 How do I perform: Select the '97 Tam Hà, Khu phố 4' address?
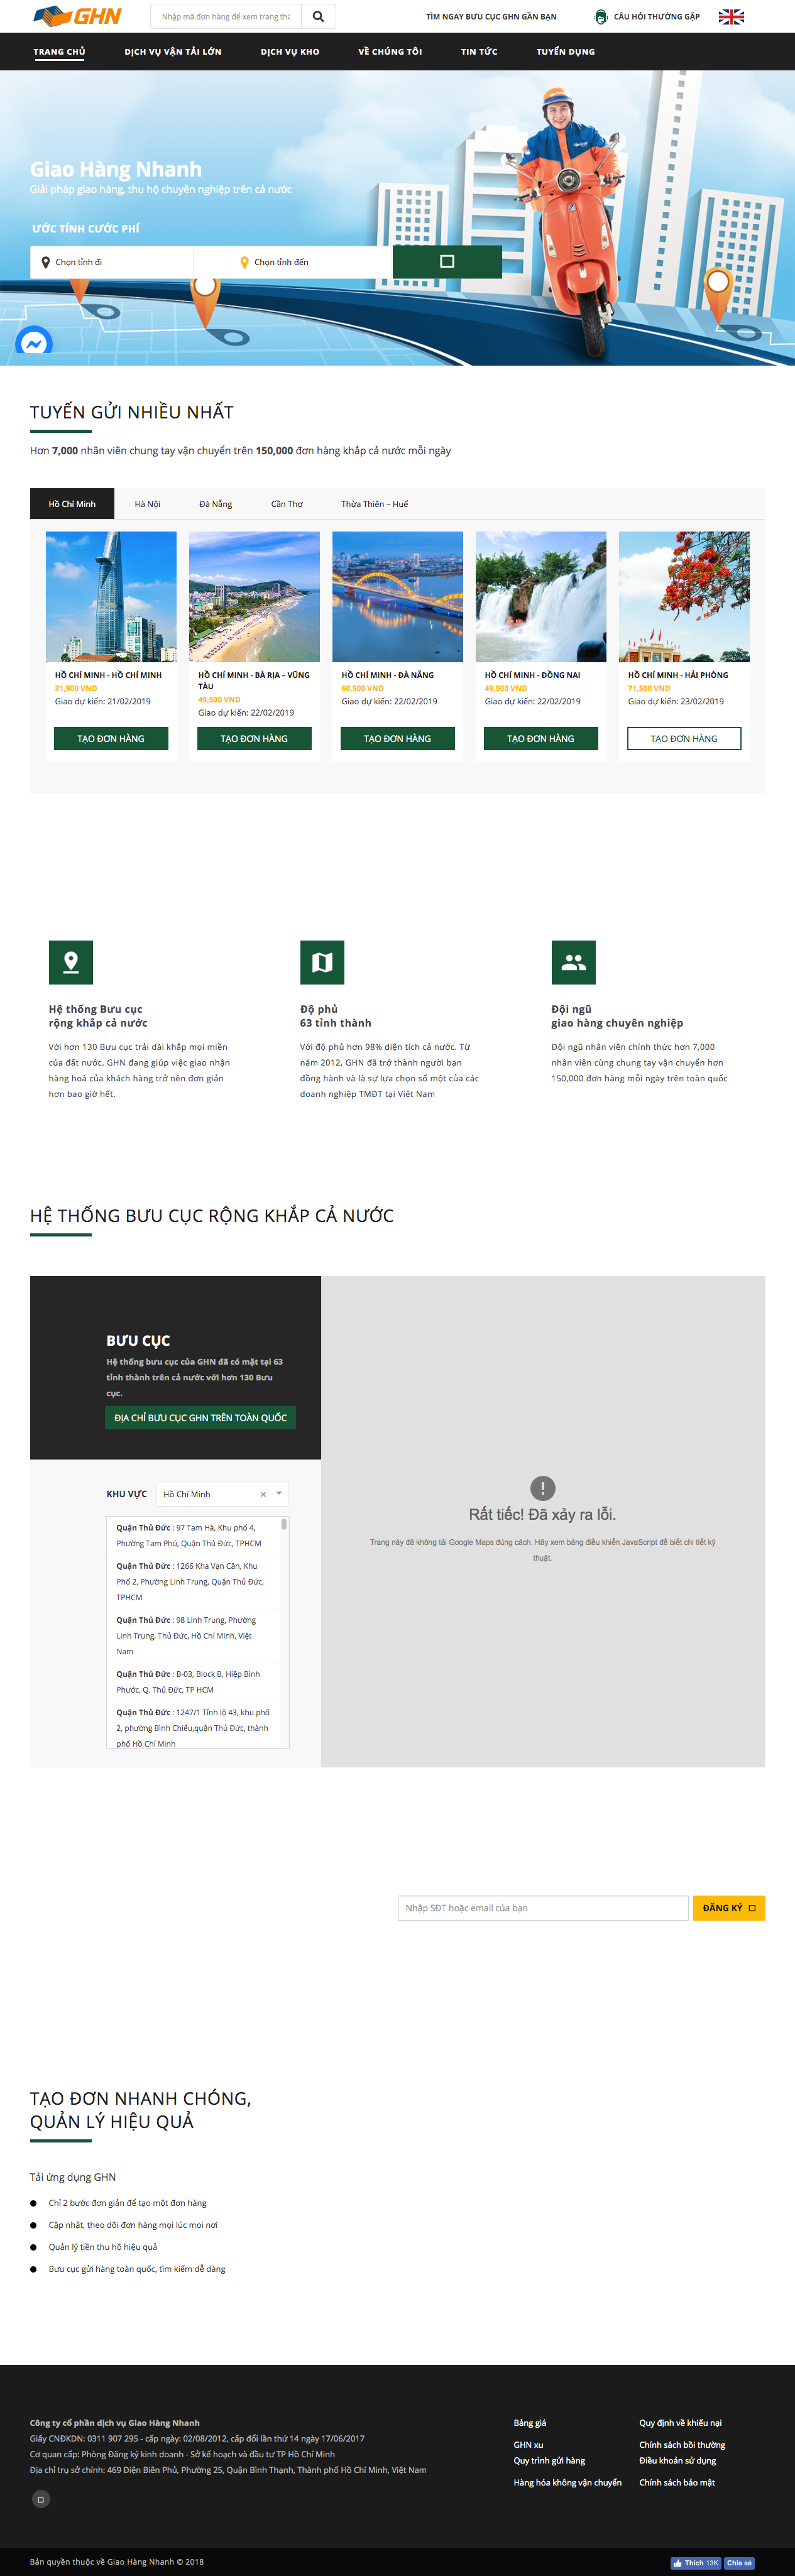point(193,1535)
